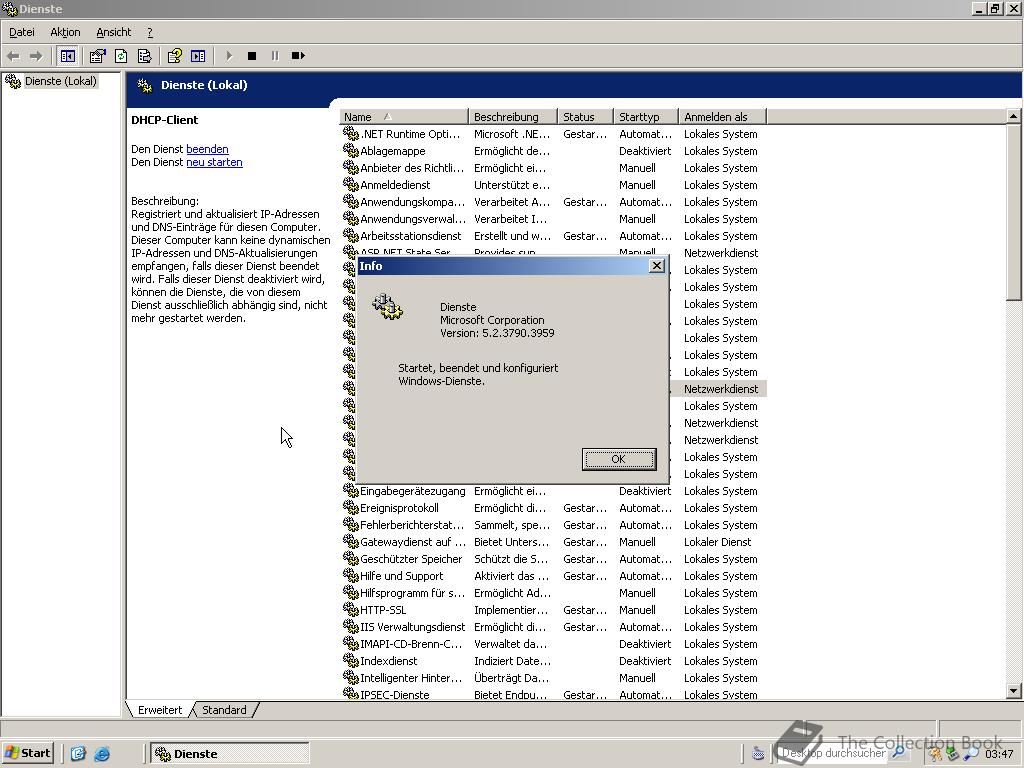This screenshot has height=768, width=1024.
Task: Open the Aktion menu
Action: (65, 32)
